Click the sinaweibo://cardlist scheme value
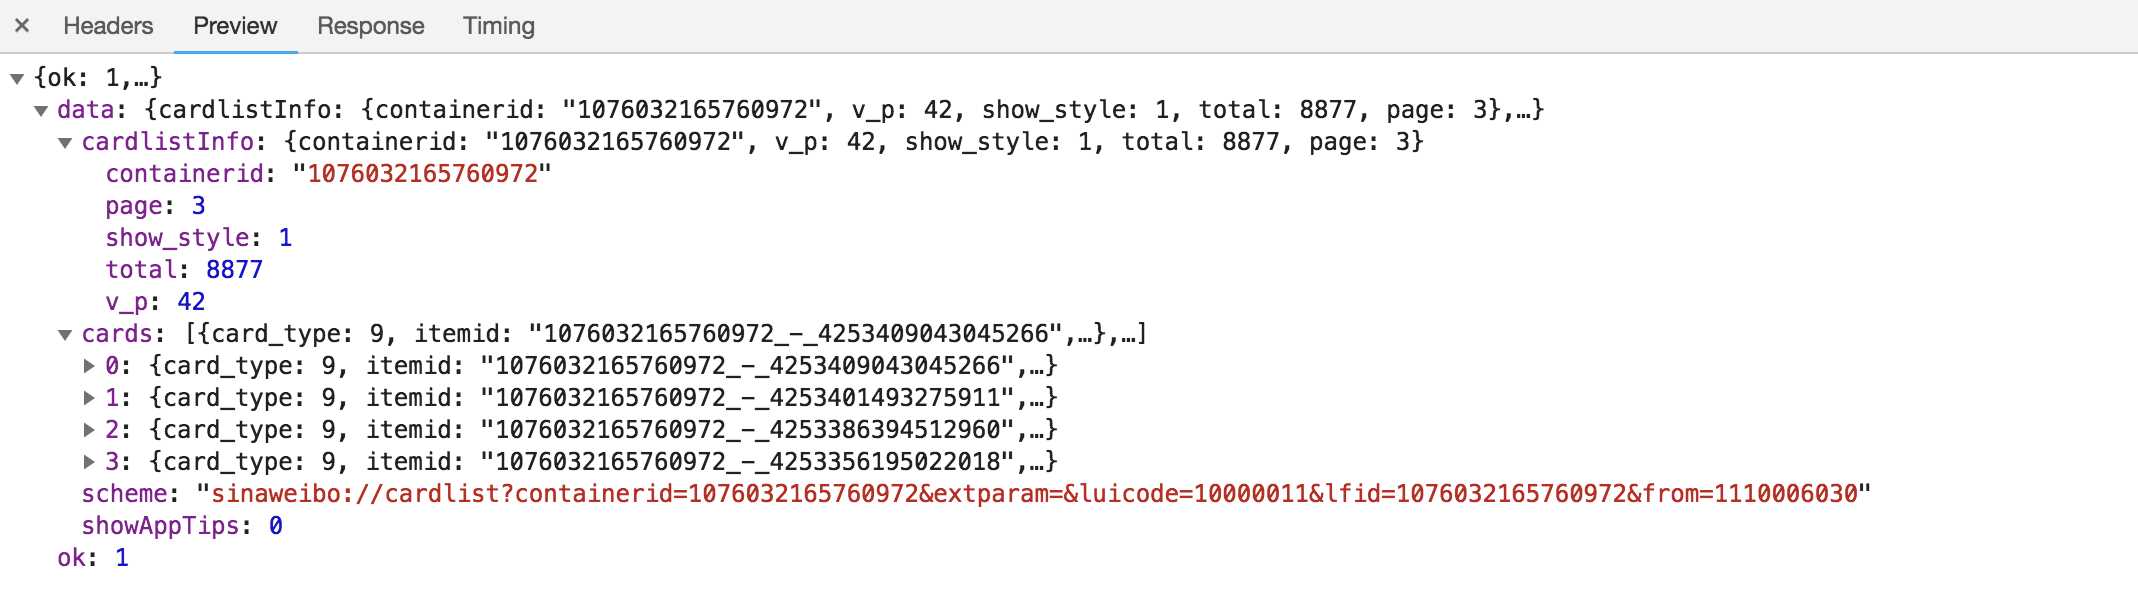This screenshot has width=2138, height=594. pyautogui.click(x=1034, y=494)
